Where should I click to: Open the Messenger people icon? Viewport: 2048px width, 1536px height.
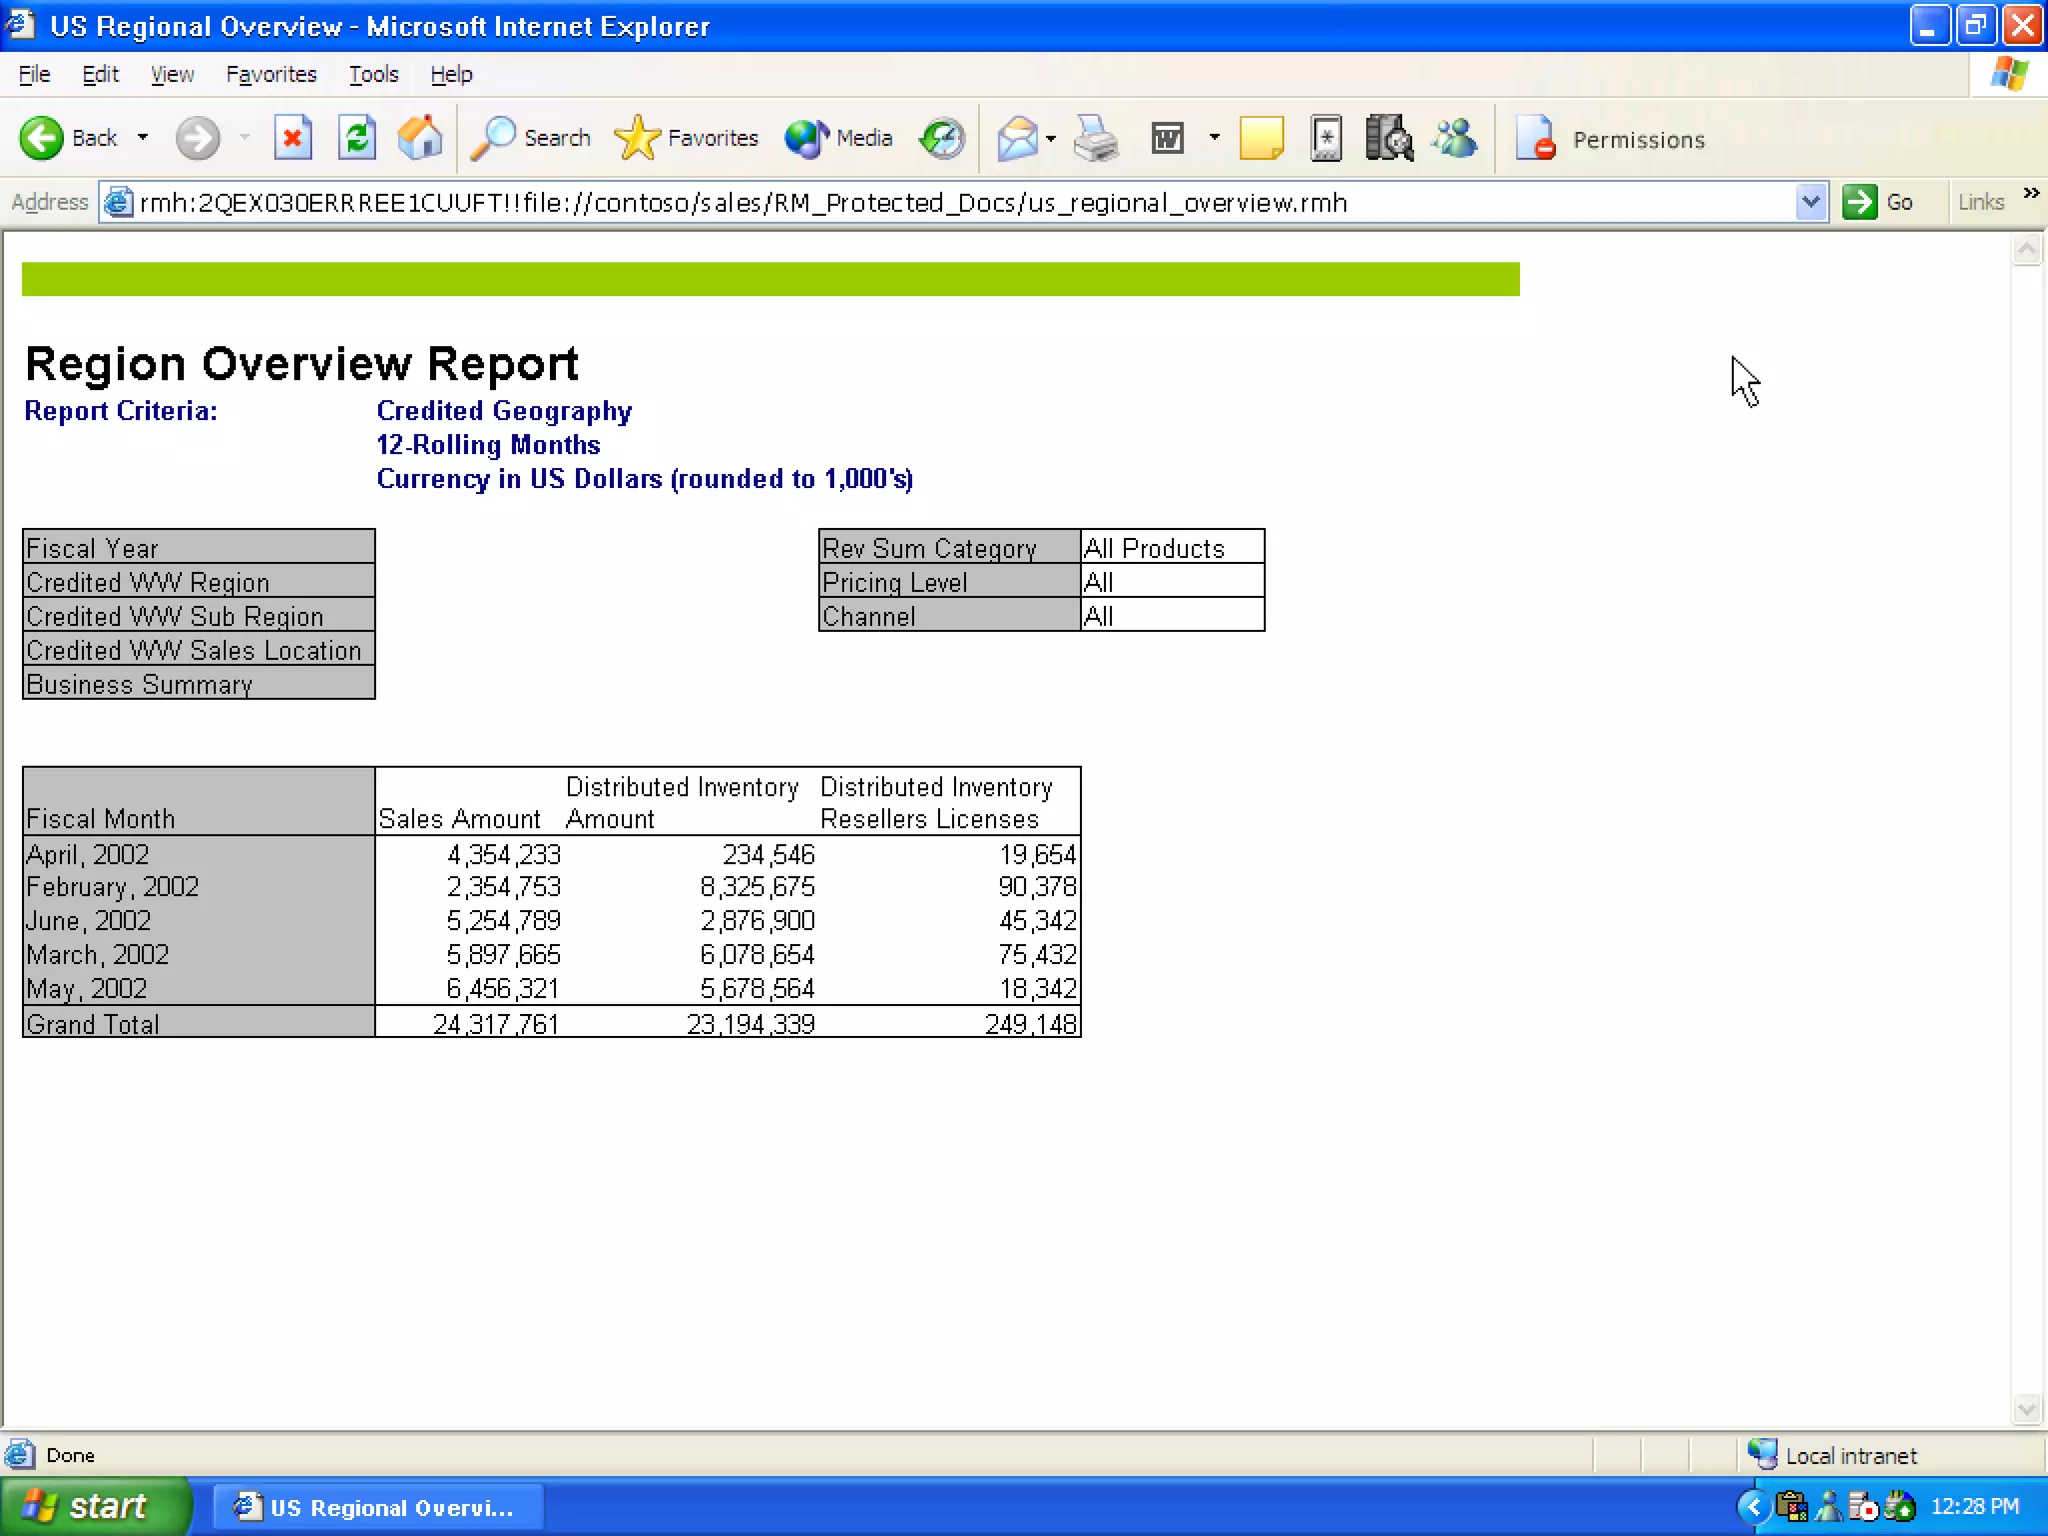point(1455,138)
